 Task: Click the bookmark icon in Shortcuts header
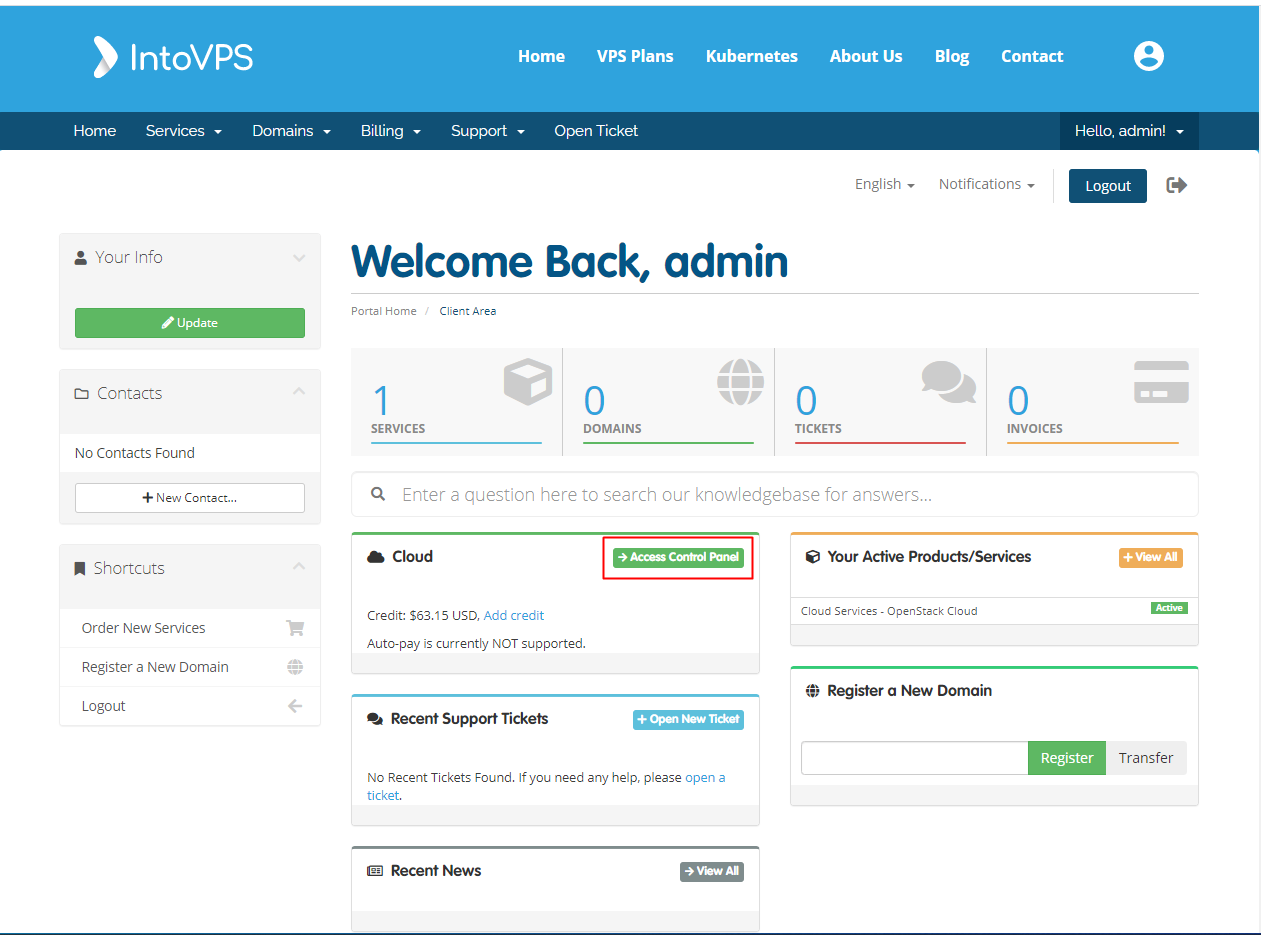point(80,568)
